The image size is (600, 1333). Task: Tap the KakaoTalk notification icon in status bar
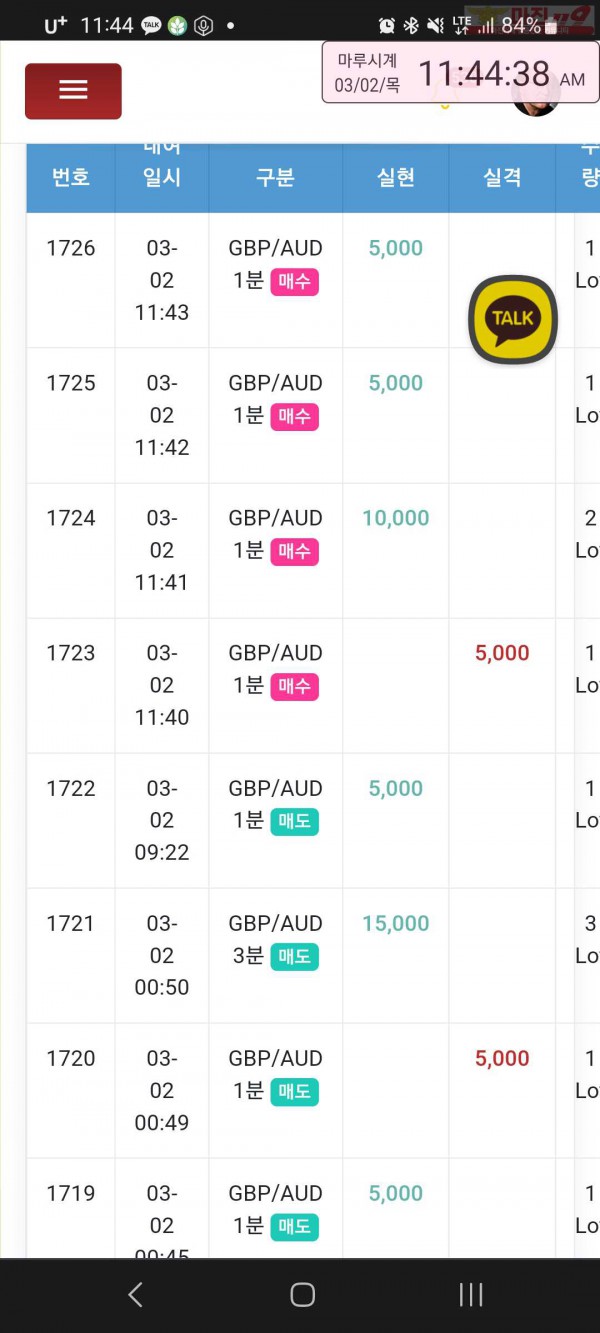point(151,25)
